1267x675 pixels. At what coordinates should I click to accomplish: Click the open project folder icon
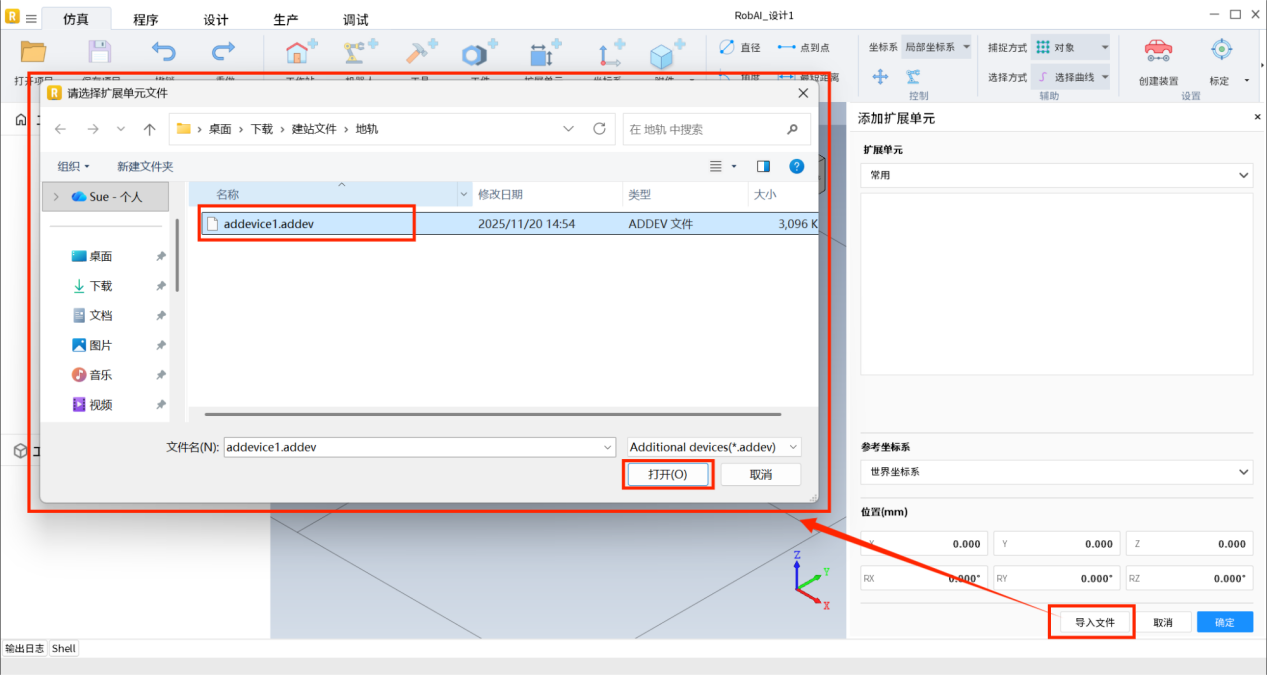tap(34, 52)
